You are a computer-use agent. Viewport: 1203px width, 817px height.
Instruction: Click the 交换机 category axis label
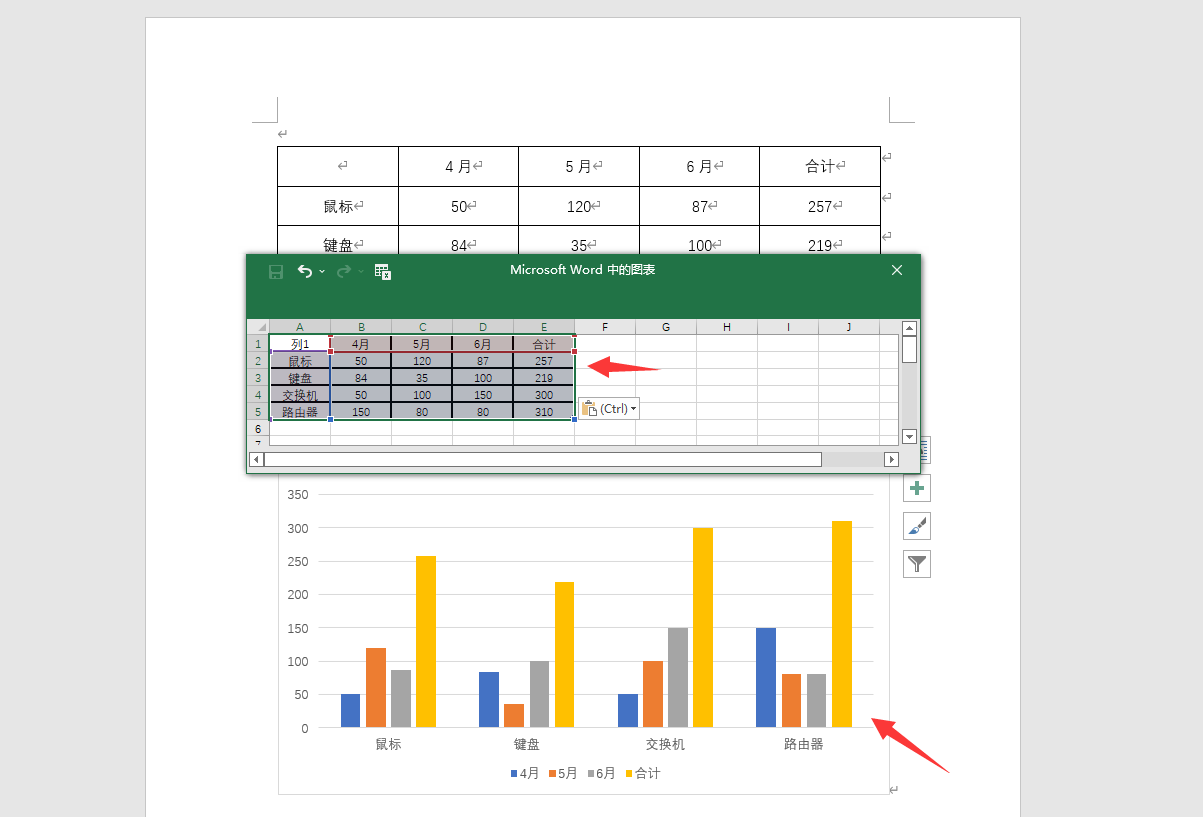pos(665,744)
